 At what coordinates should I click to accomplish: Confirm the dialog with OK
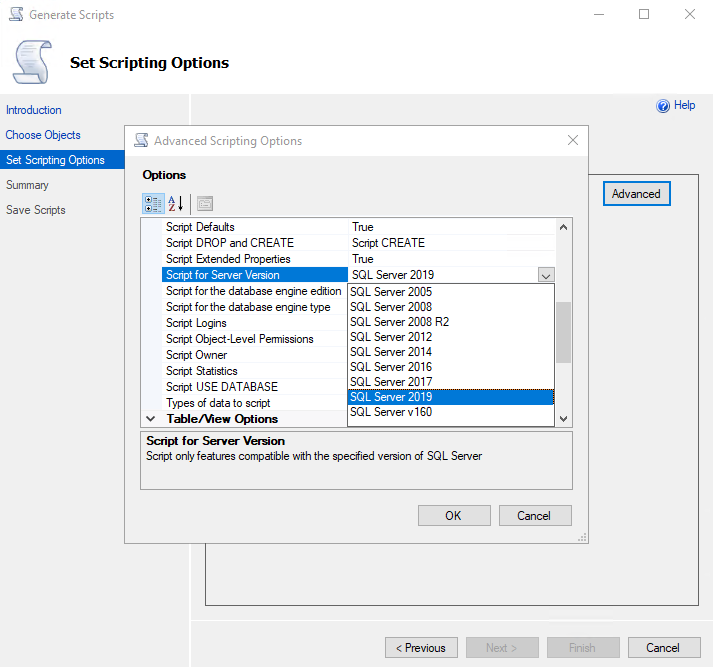[x=454, y=516]
